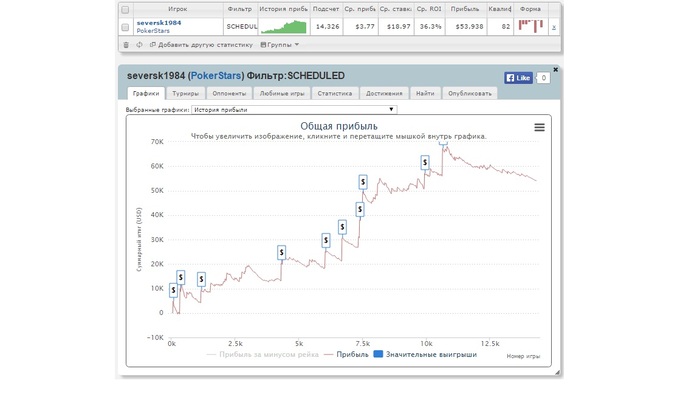The width and height of the screenshot is (700, 394).
Task: Tick the select-all checkbox in table header
Action: click(125, 9)
